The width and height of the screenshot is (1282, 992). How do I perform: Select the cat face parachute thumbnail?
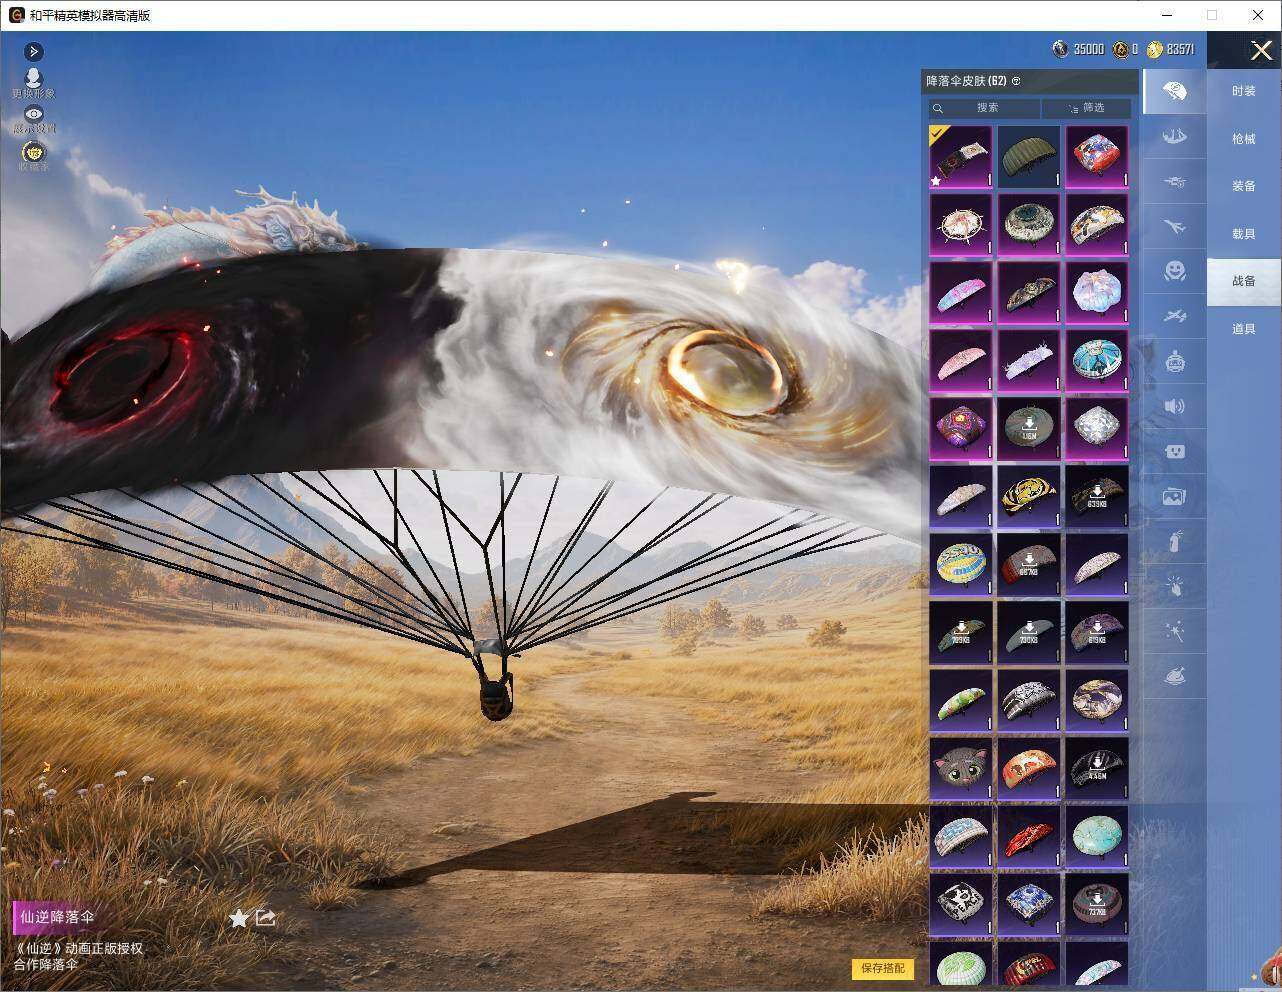point(960,768)
